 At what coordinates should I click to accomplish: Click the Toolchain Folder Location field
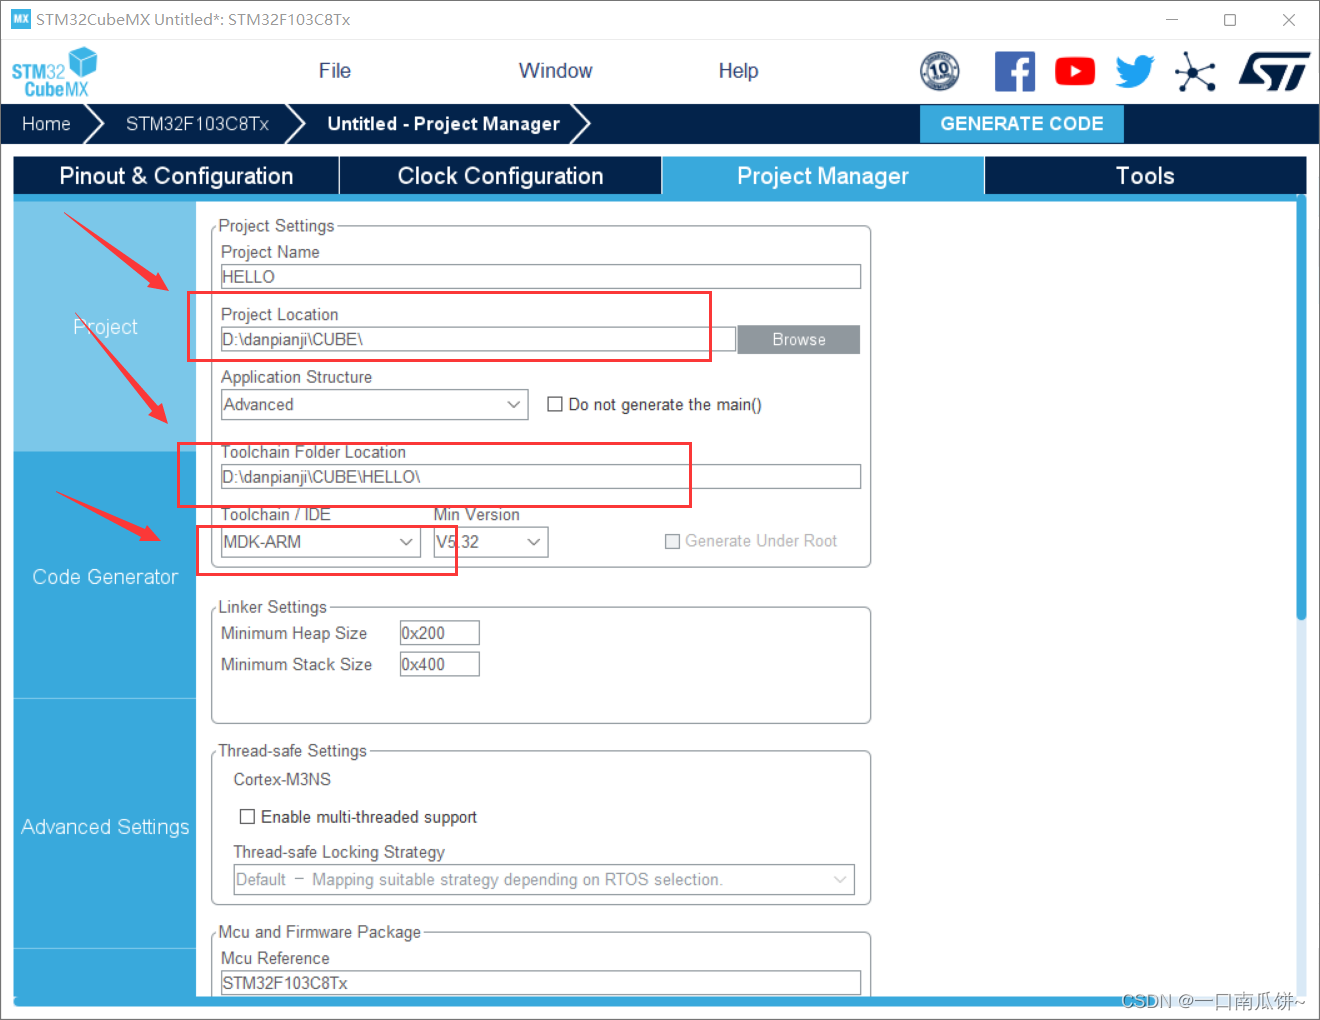(540, 477)
